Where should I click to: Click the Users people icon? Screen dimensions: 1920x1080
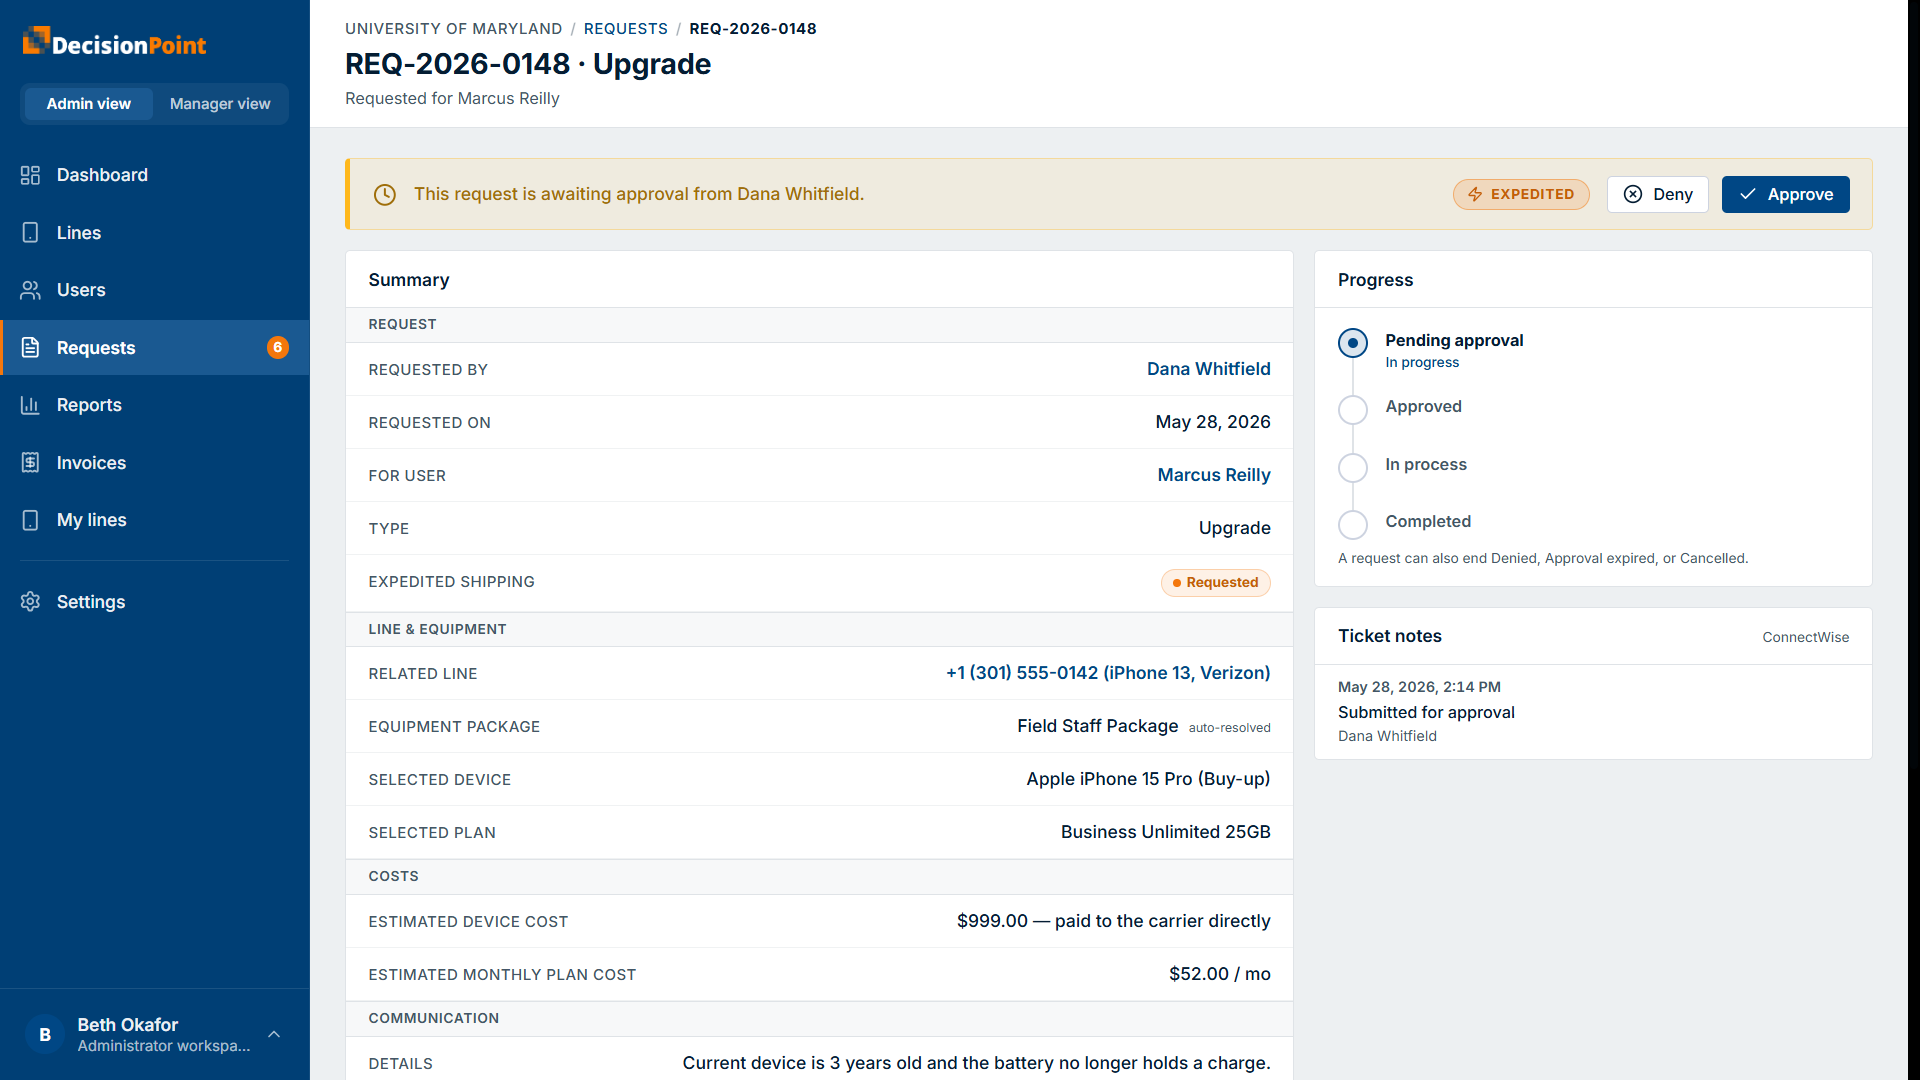click(x=30, y=290)
